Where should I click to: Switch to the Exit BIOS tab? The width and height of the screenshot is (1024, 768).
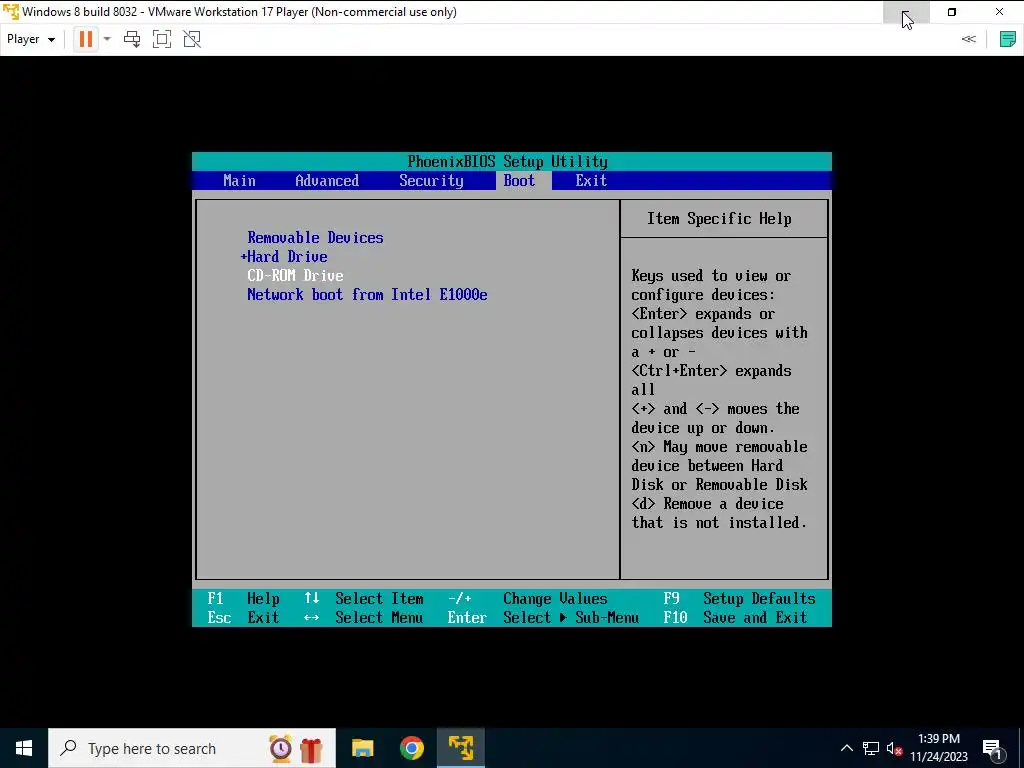591,181
